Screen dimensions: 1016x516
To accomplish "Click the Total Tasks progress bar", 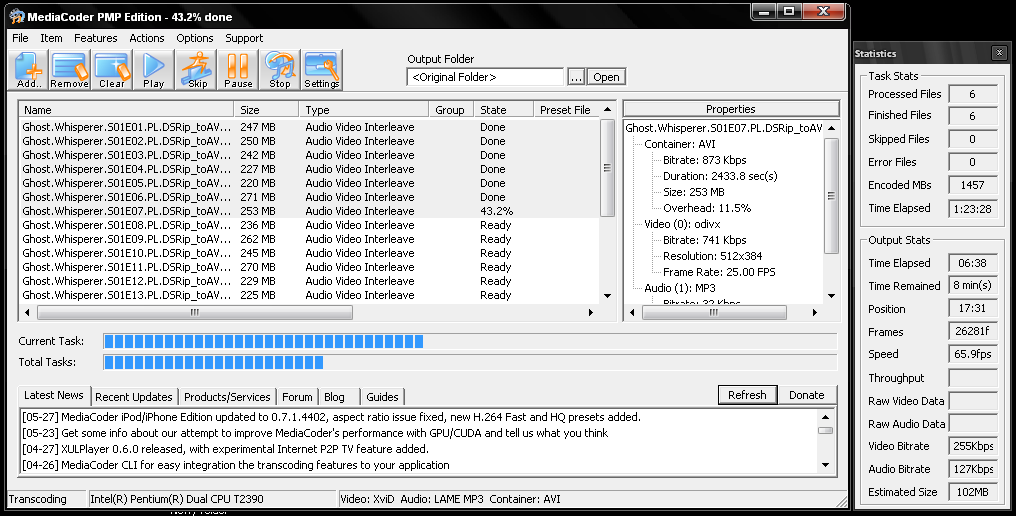I will click(x=470, y=362).
